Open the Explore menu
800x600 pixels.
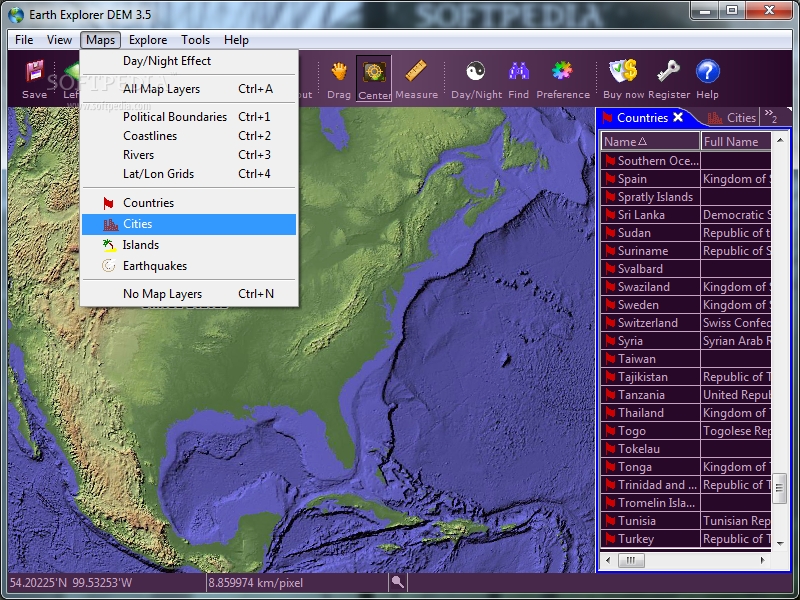[148, 40]
